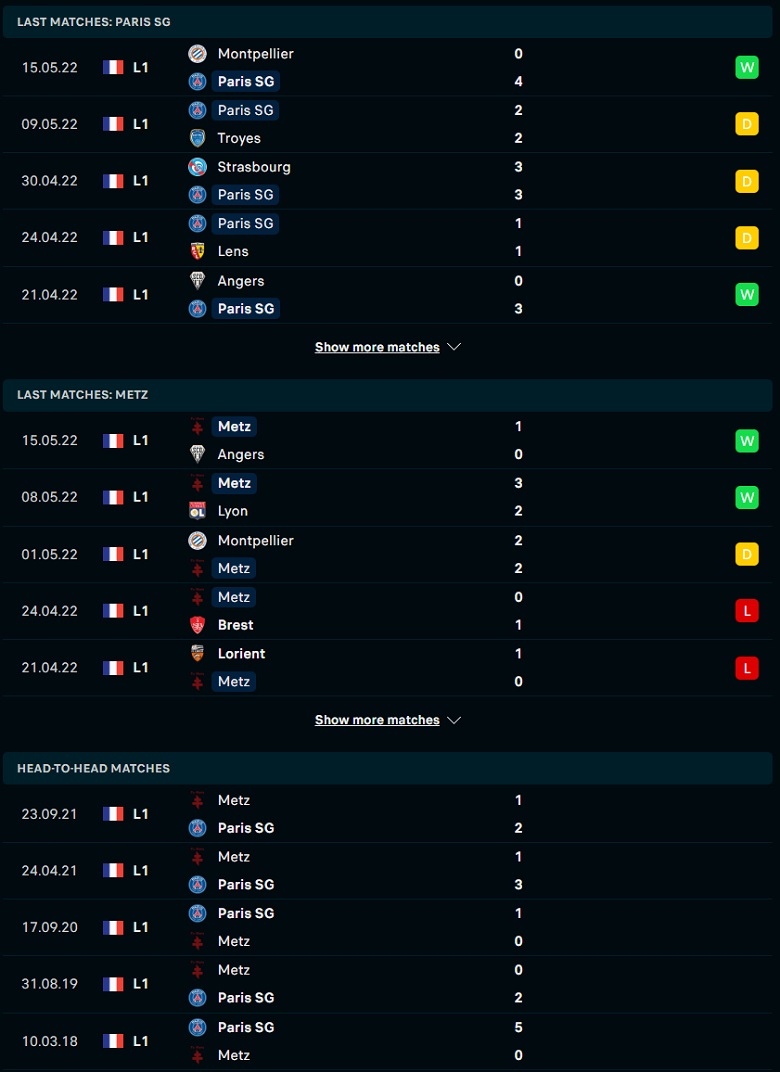
Task: Open the Head-to-Head Matches section header
Action: 388,768
